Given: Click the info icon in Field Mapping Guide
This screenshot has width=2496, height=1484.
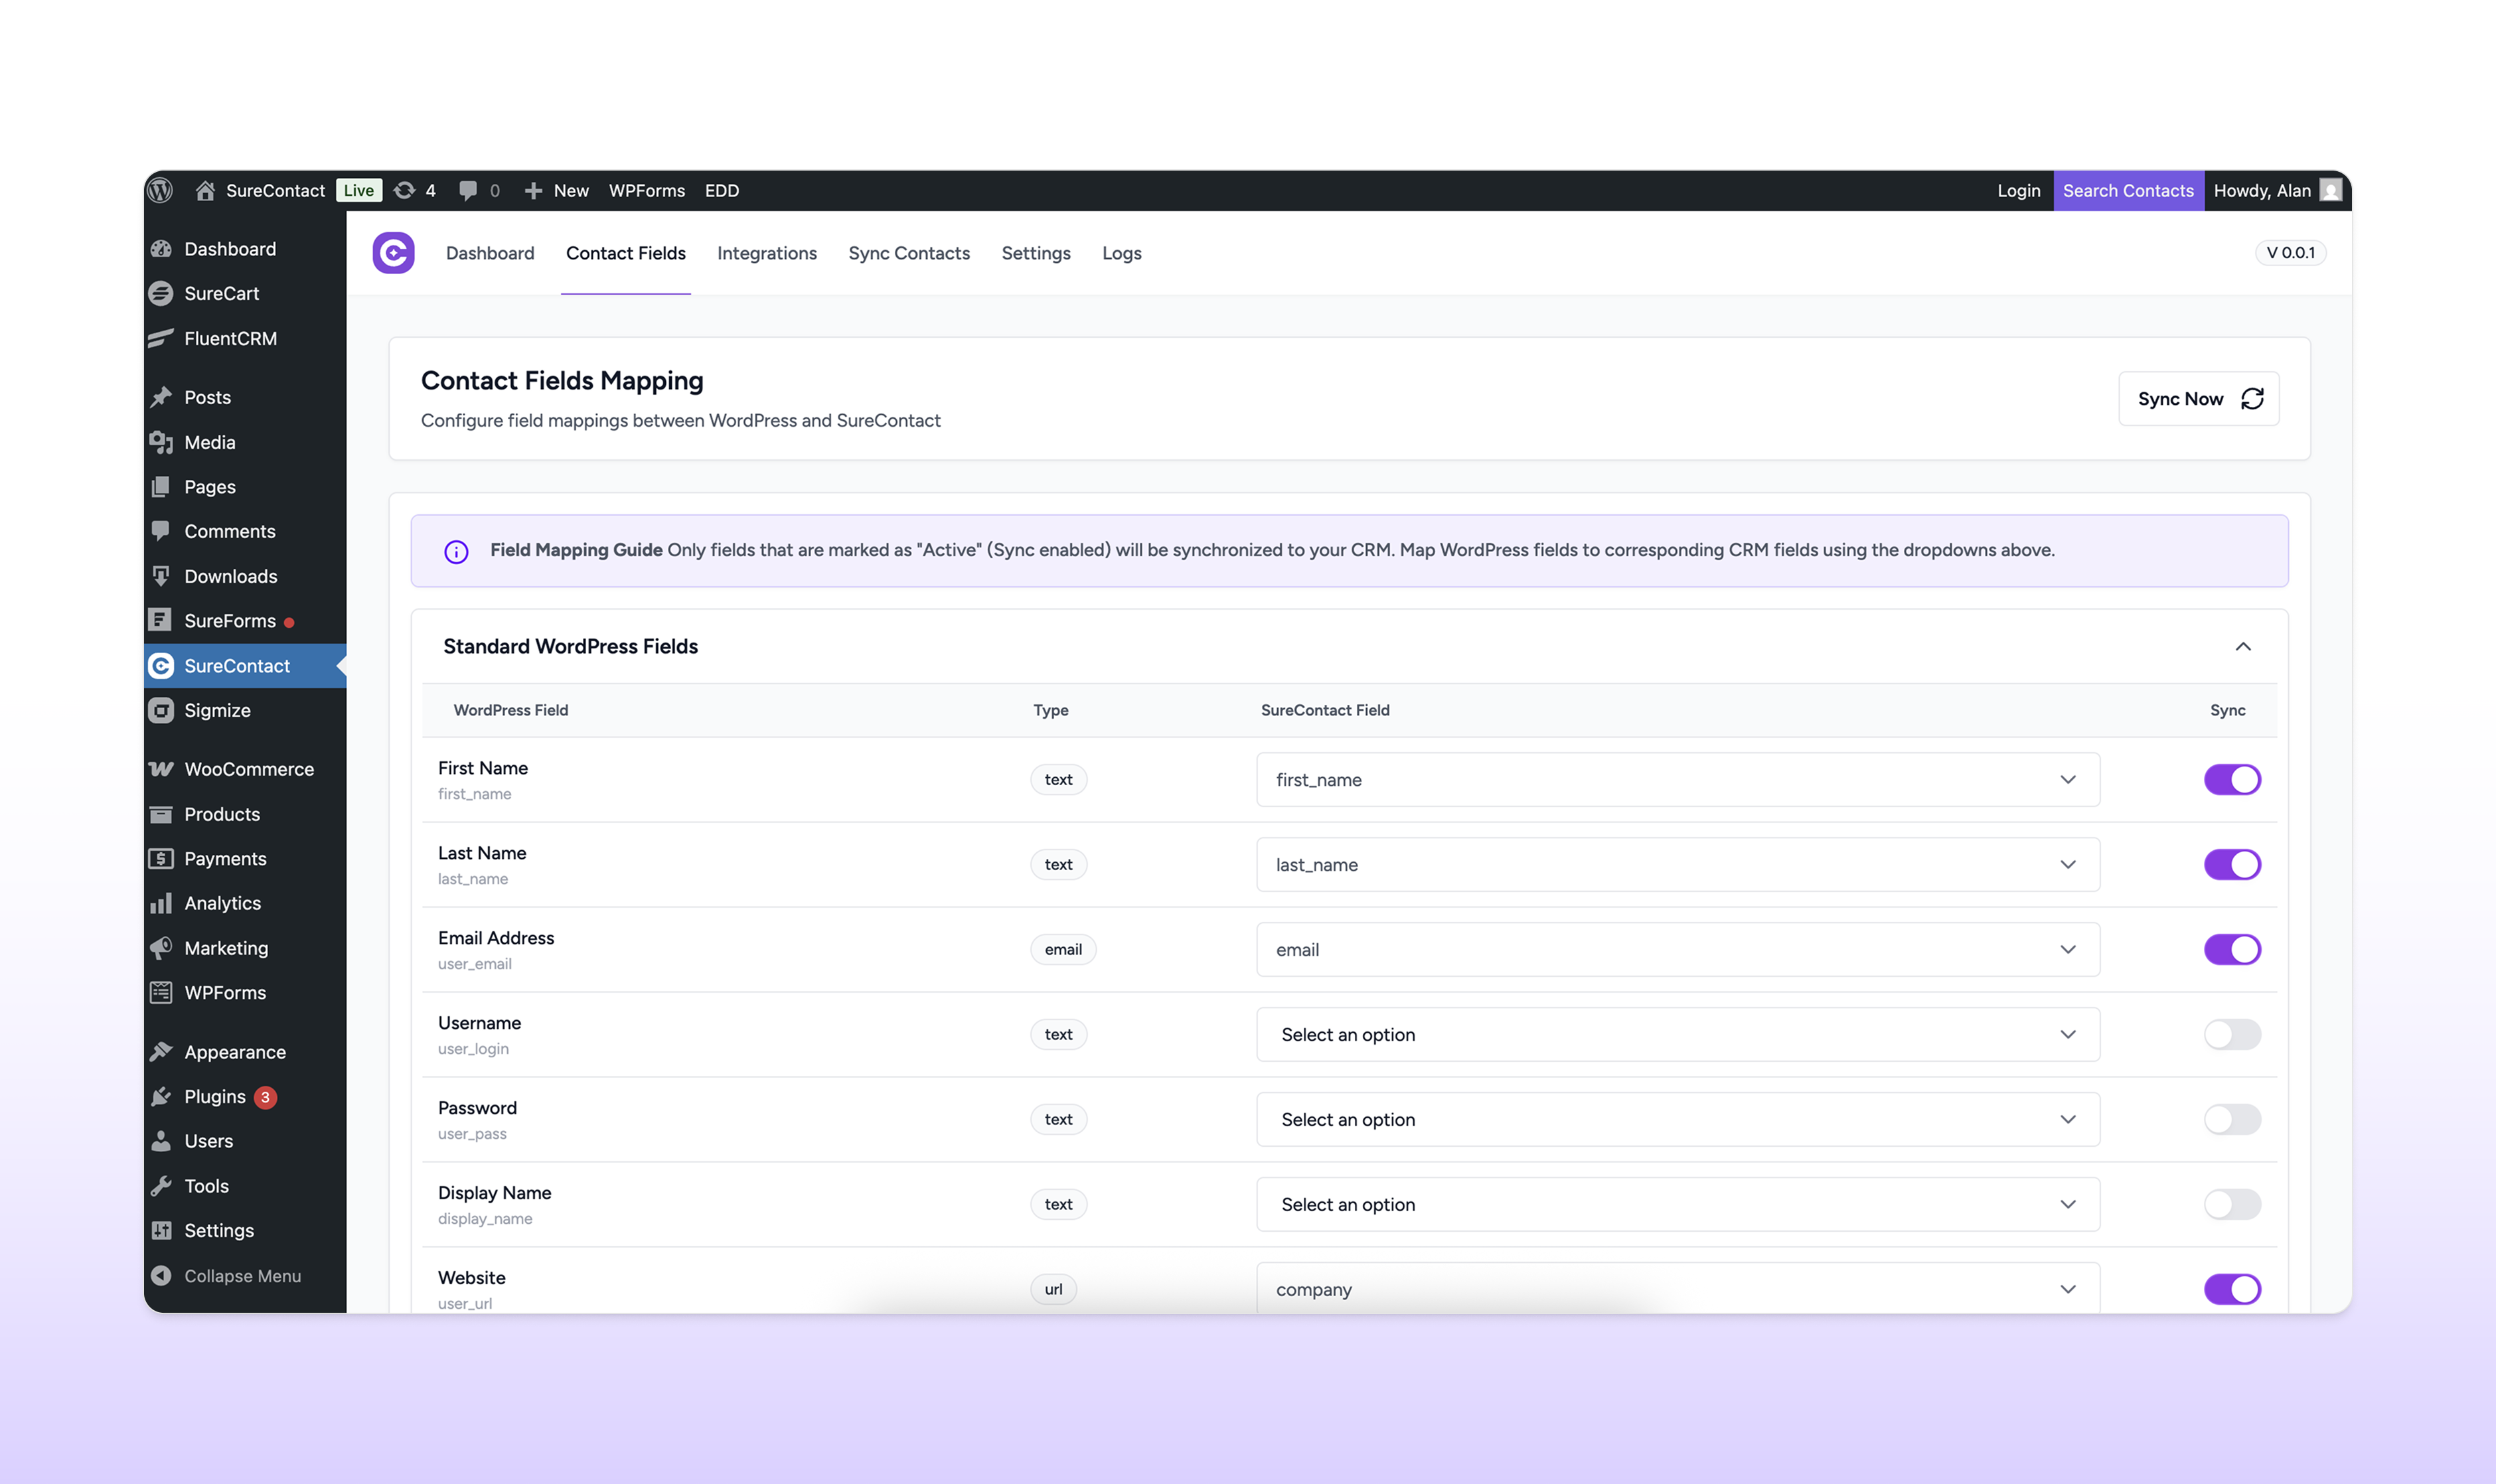Looking at the screenshot, I should click(456, 551).
